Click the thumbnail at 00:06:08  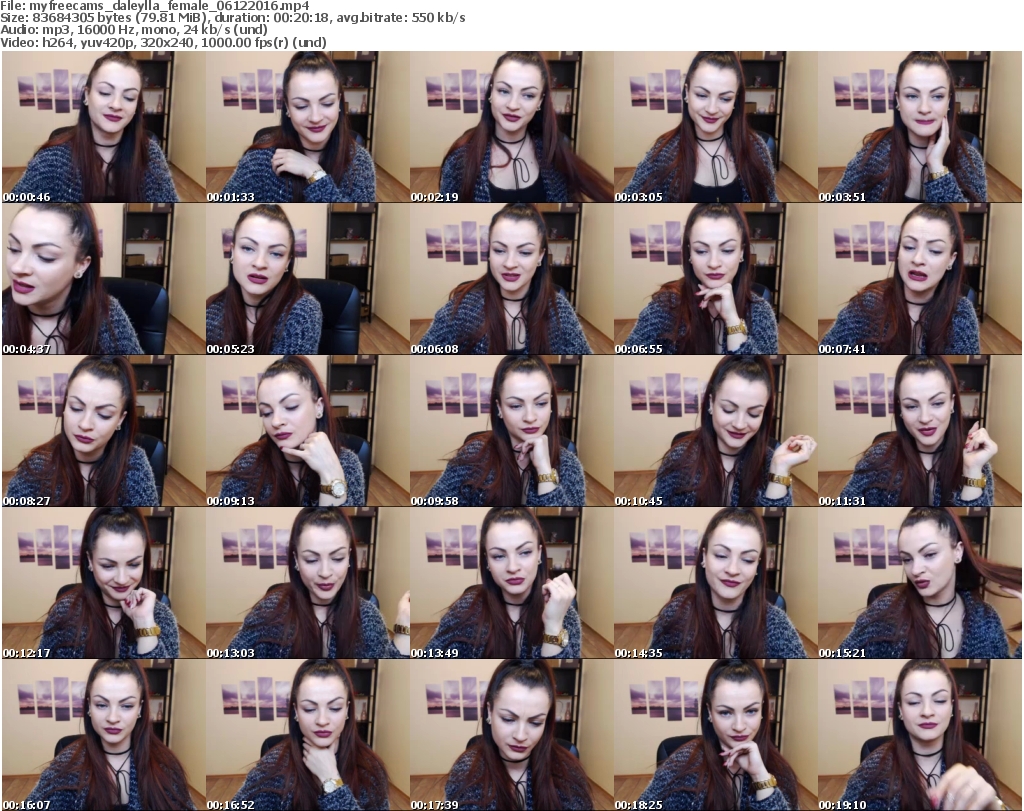tap(510, 279)
